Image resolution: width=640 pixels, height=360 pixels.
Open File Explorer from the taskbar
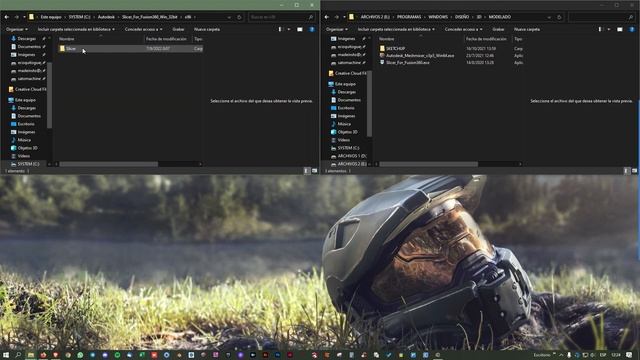pyautogui.click(x=31, y=355)
